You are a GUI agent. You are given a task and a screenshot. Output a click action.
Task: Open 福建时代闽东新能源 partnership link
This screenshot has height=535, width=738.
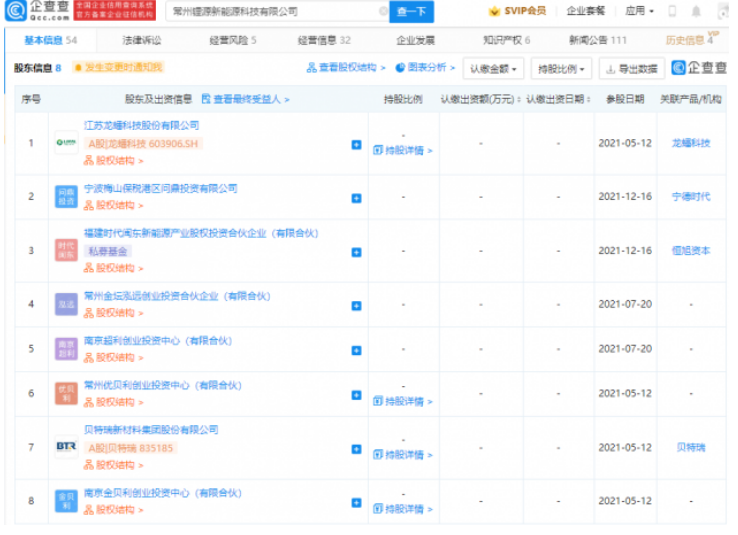click(x=201, y=233)
